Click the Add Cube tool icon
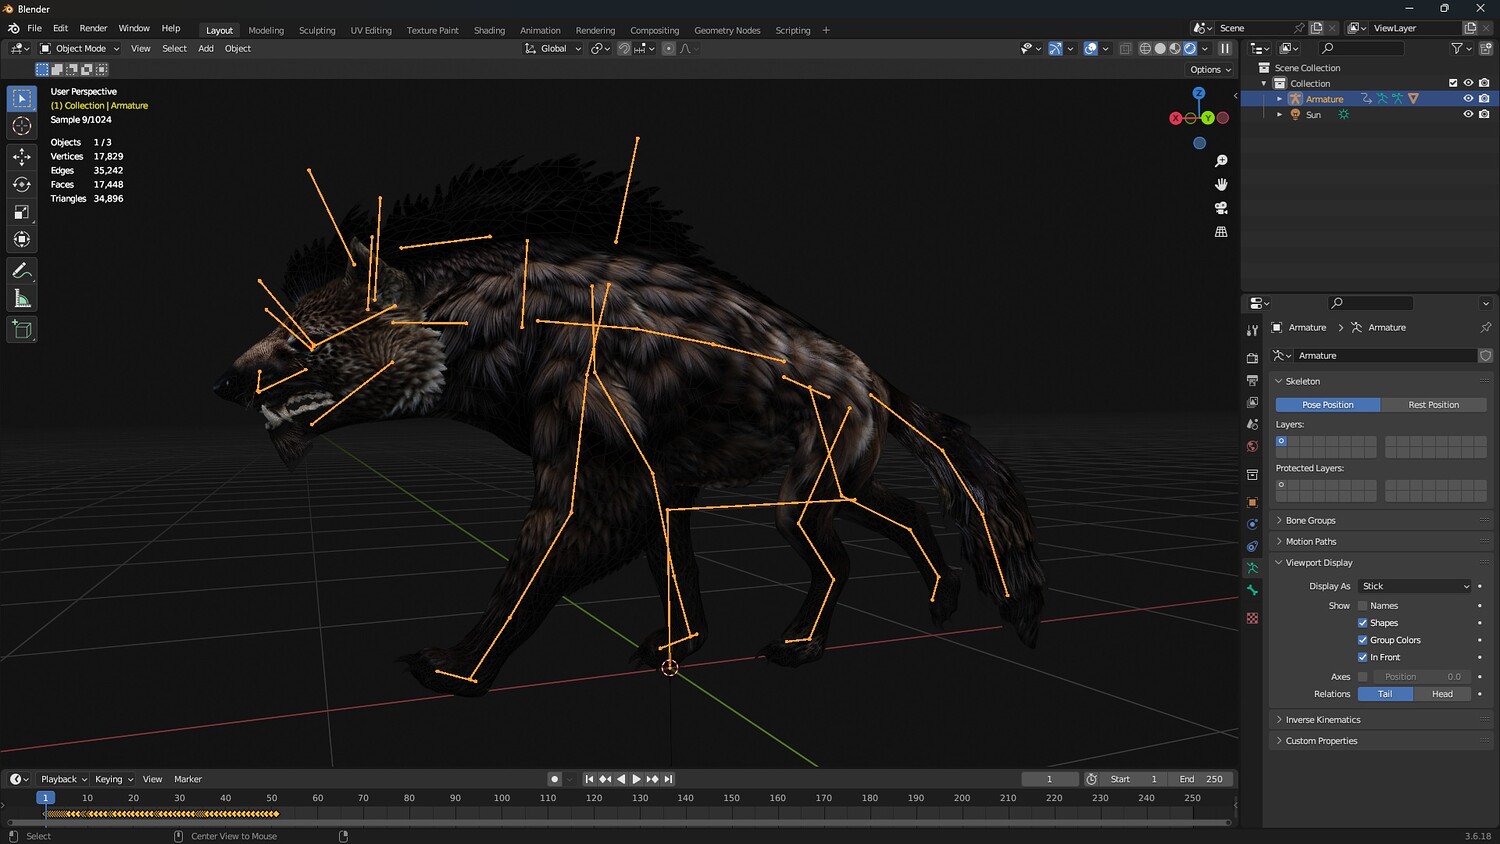1500x844 pixels. tap(22, 329)
